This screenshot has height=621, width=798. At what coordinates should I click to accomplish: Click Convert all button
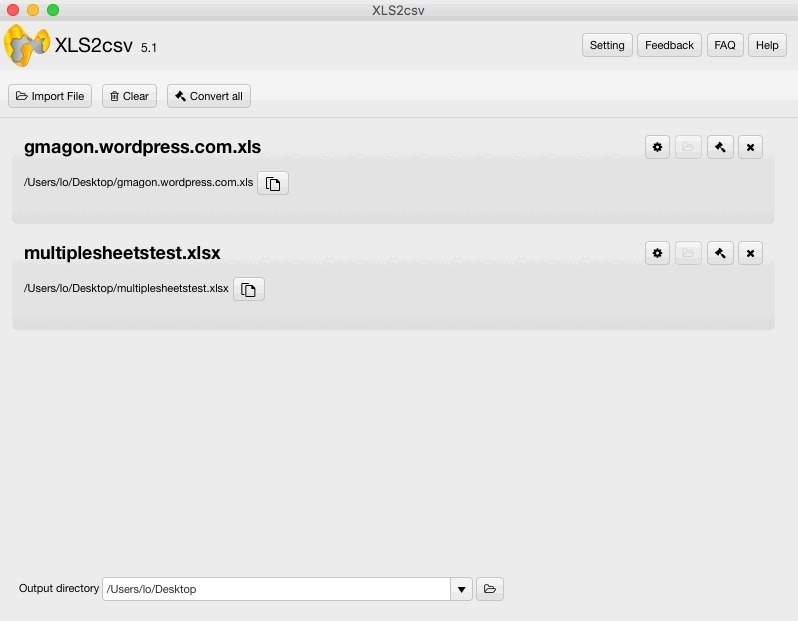(x=209, y=96)
